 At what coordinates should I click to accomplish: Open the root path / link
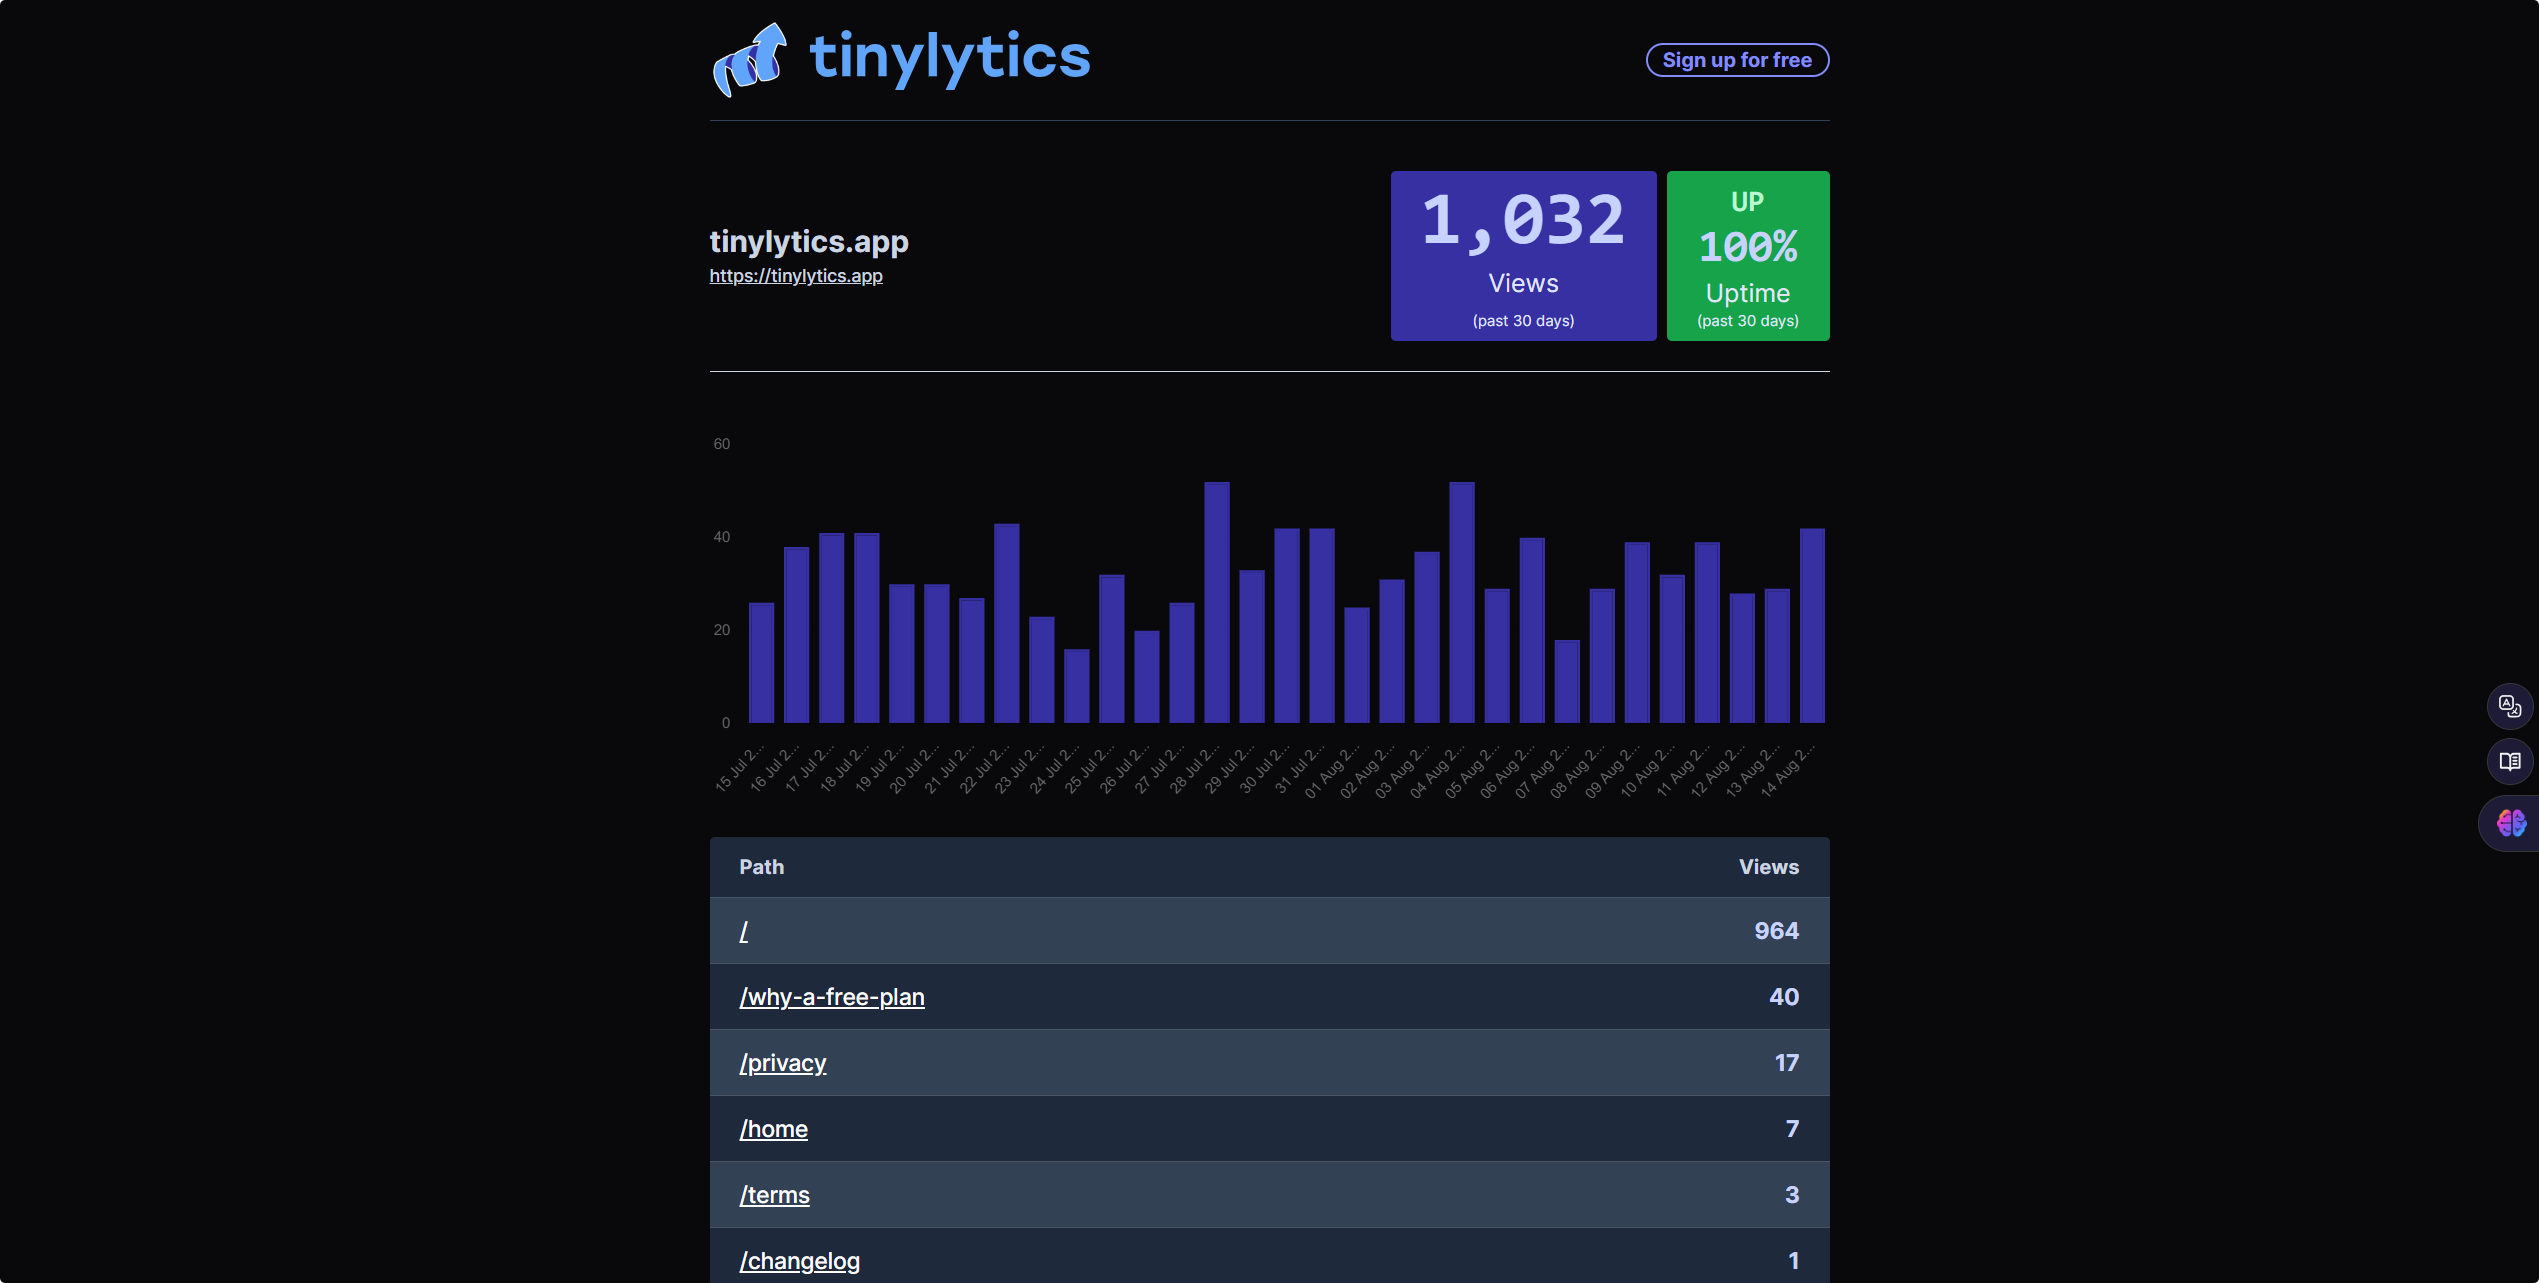click(743, 931)
